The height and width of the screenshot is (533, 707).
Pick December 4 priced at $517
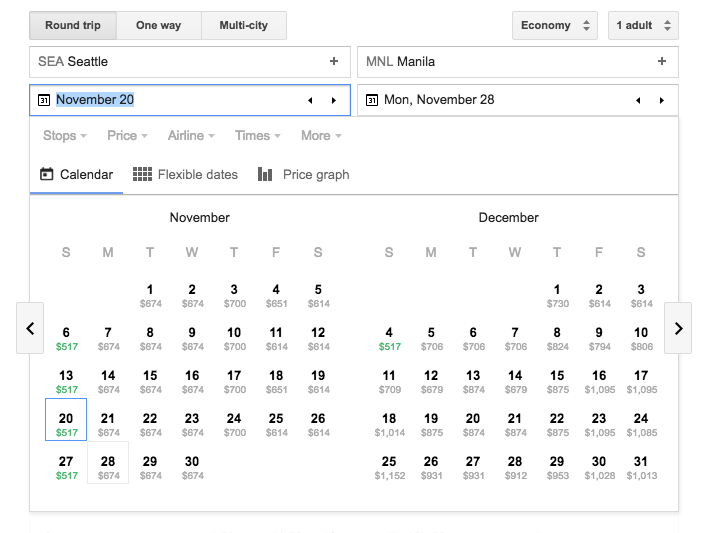click(x=389, y=338)
